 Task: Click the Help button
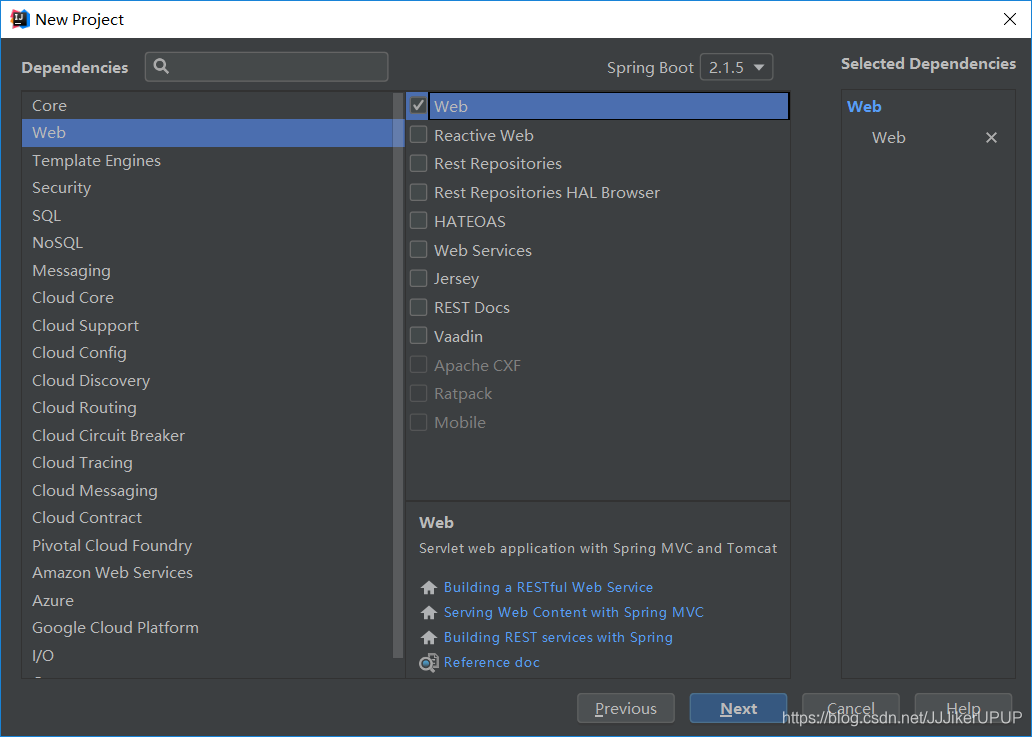[x=963, y=708]
